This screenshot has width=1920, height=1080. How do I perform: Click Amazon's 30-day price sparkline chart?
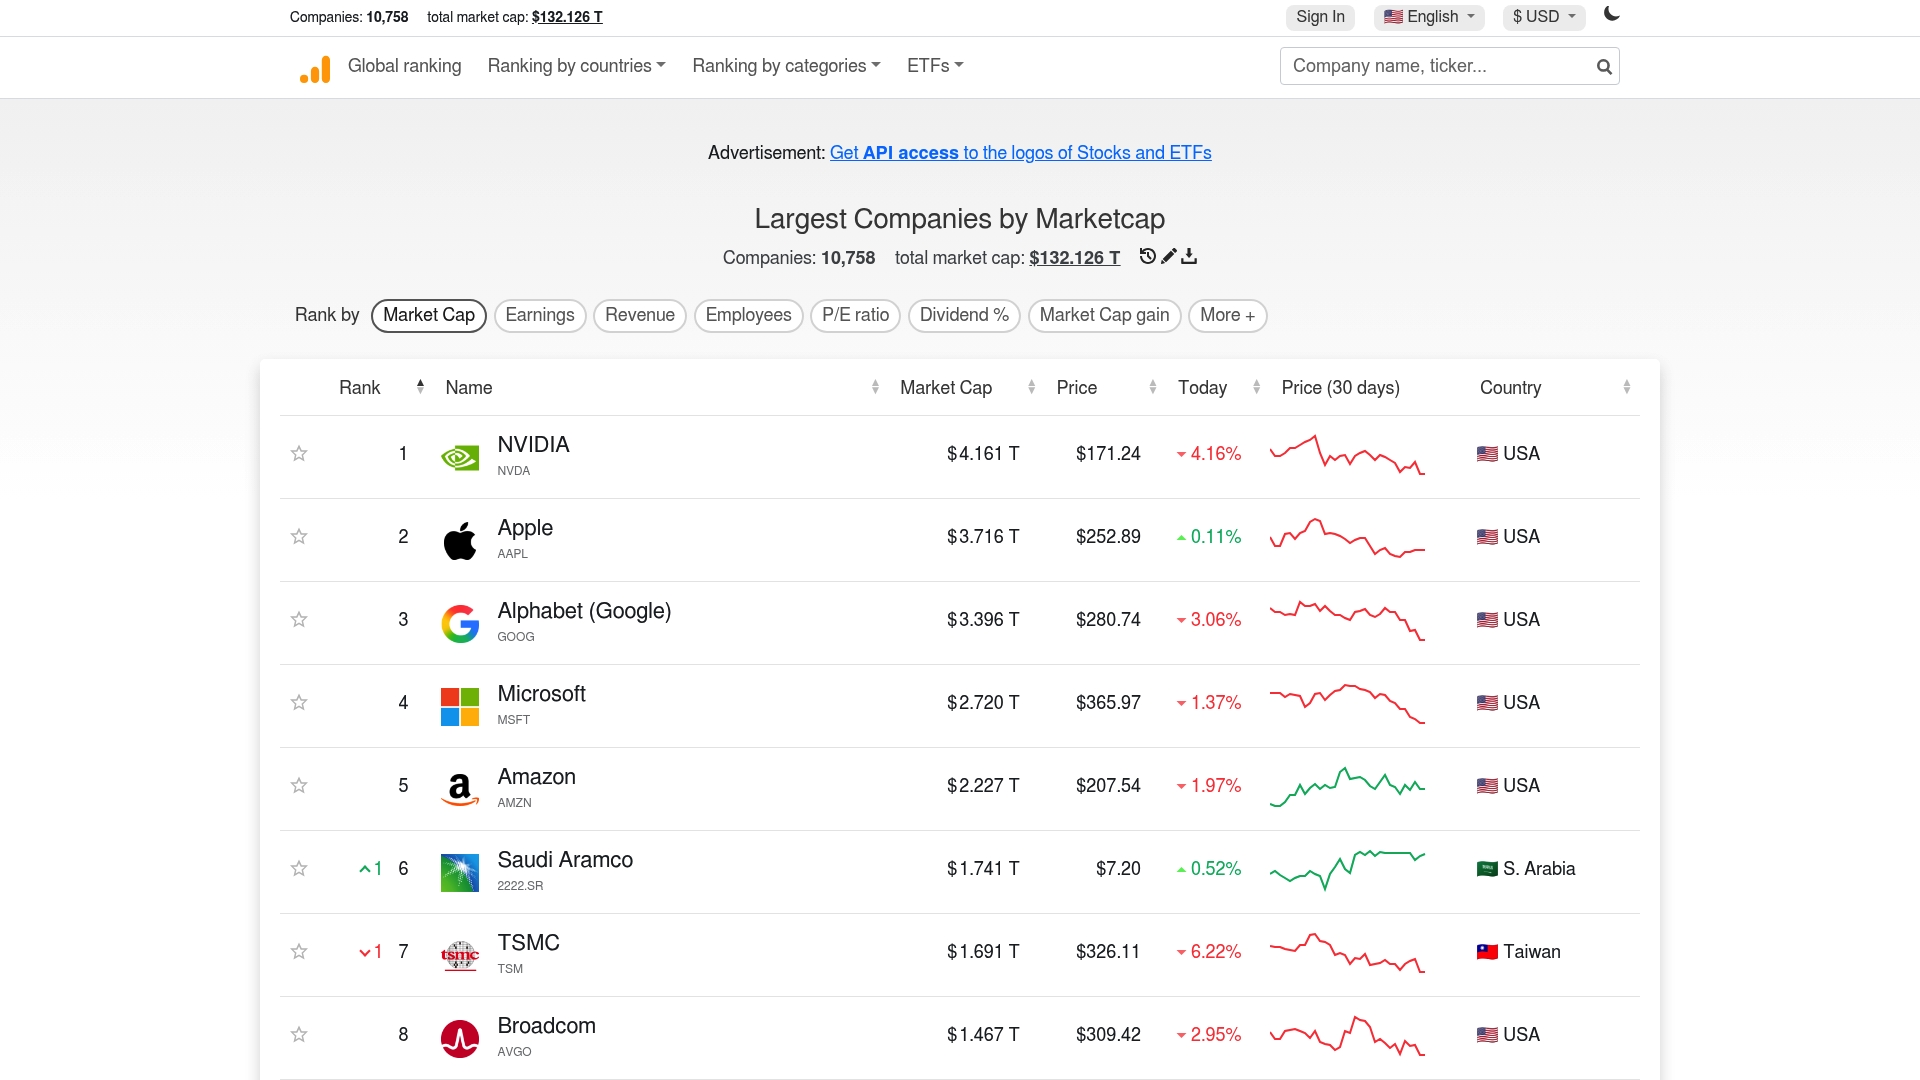click(x=1347, y=786)
